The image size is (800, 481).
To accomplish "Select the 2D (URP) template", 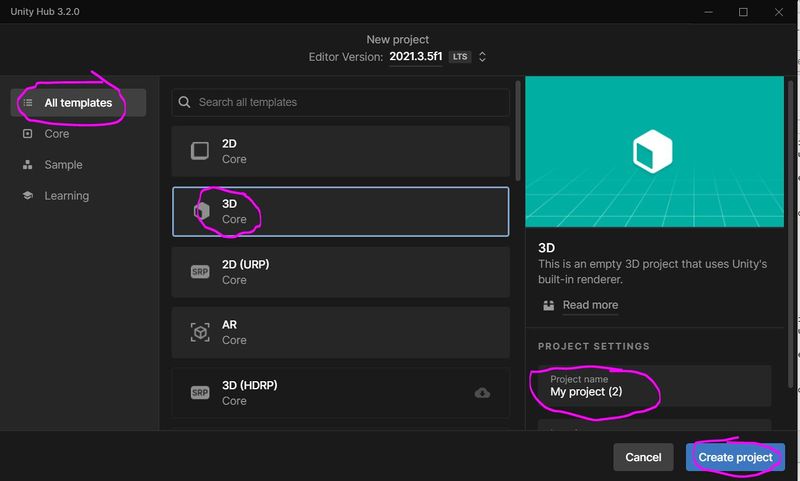I will (340, 272).
